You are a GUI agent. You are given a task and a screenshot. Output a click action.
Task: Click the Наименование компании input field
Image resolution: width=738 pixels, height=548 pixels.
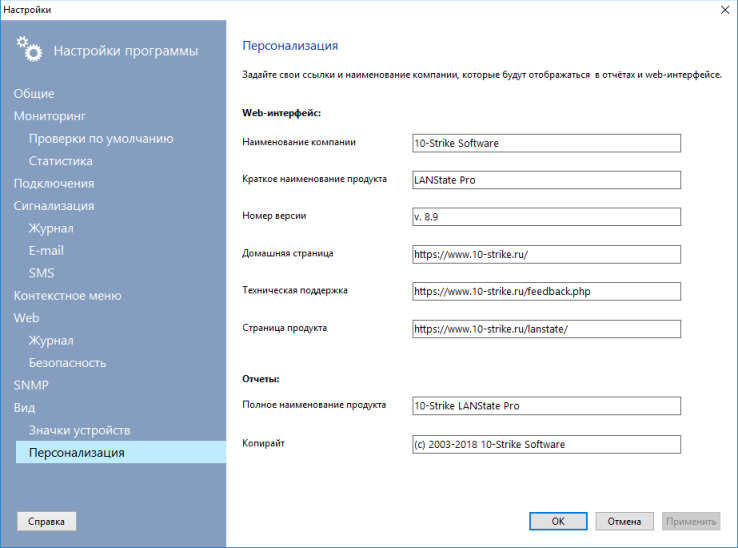pyautogui.click(x=546, y=143)
